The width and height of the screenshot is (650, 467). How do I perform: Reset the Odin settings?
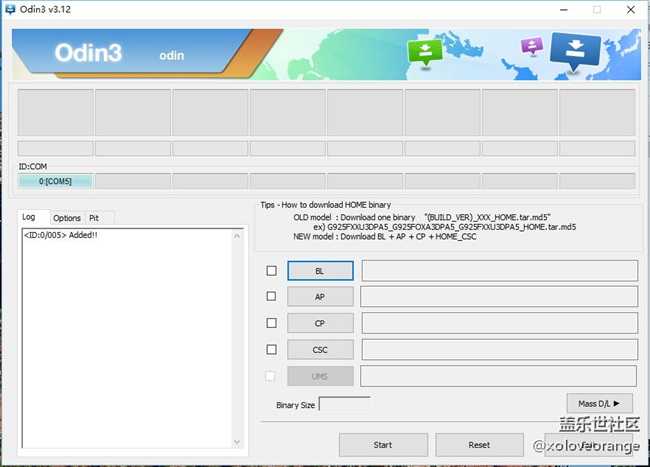pos(480,445)
